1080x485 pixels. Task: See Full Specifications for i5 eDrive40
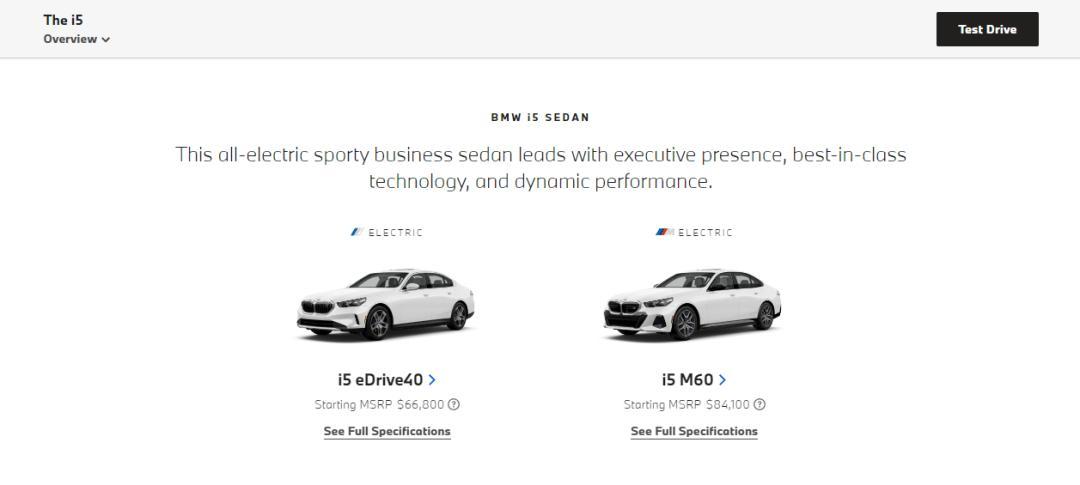pos(387,431)
